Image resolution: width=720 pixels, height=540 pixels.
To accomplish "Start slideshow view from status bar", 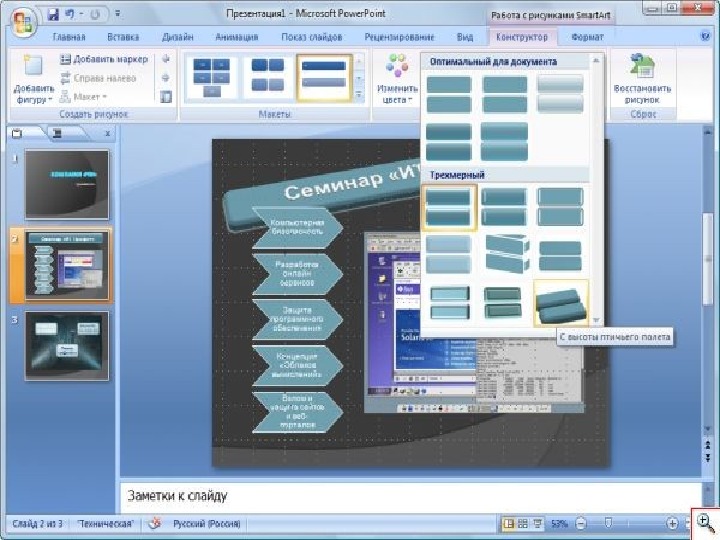I will point(537,523).
